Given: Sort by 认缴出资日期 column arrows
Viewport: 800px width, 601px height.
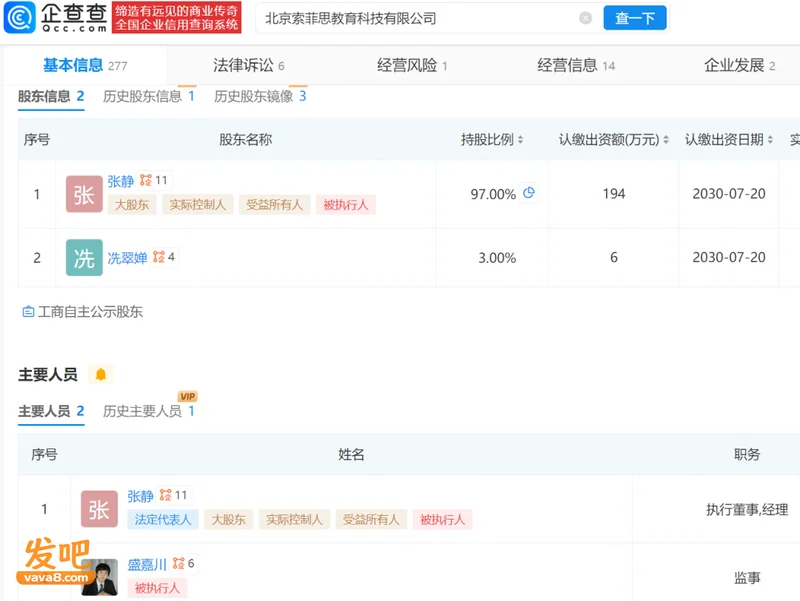Looking at the screenshot, I should (770, 140).
